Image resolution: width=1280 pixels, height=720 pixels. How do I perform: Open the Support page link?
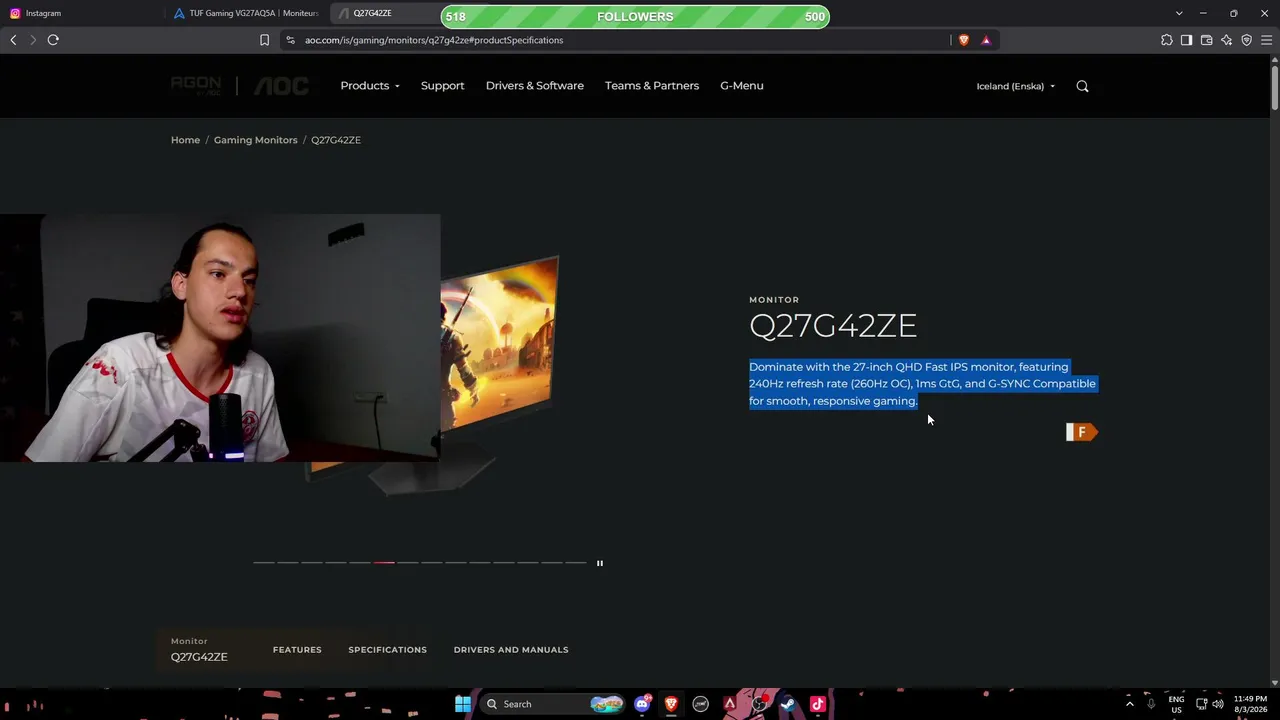[442, 86]
